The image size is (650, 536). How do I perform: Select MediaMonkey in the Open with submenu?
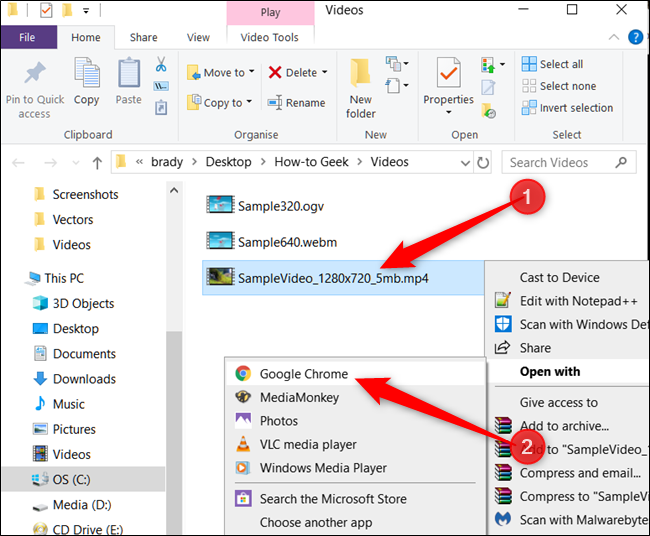pyautogui.click(x=355, y=397)
